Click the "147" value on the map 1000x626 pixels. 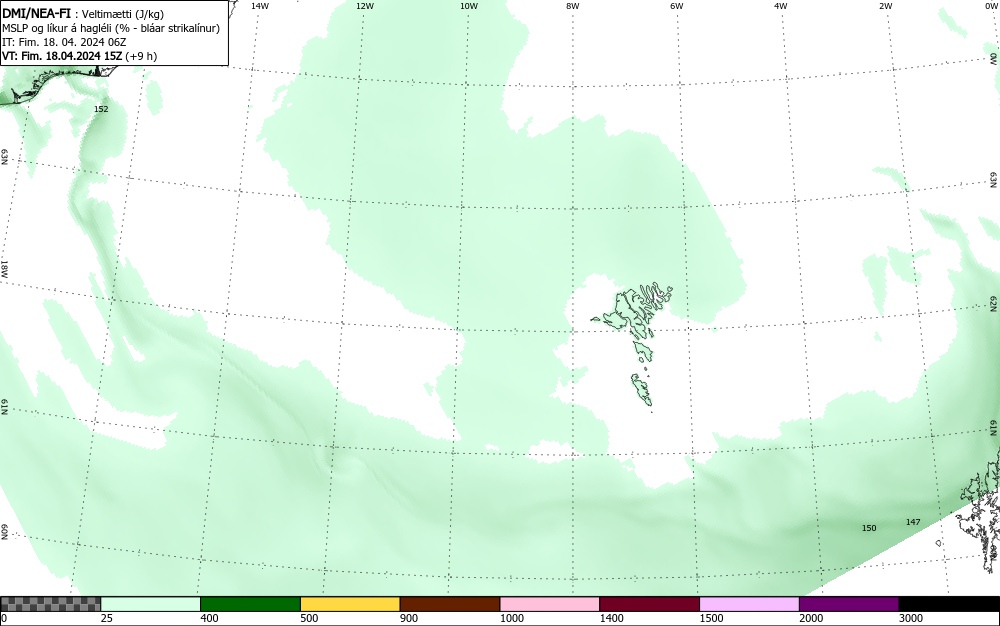point(913,521)
